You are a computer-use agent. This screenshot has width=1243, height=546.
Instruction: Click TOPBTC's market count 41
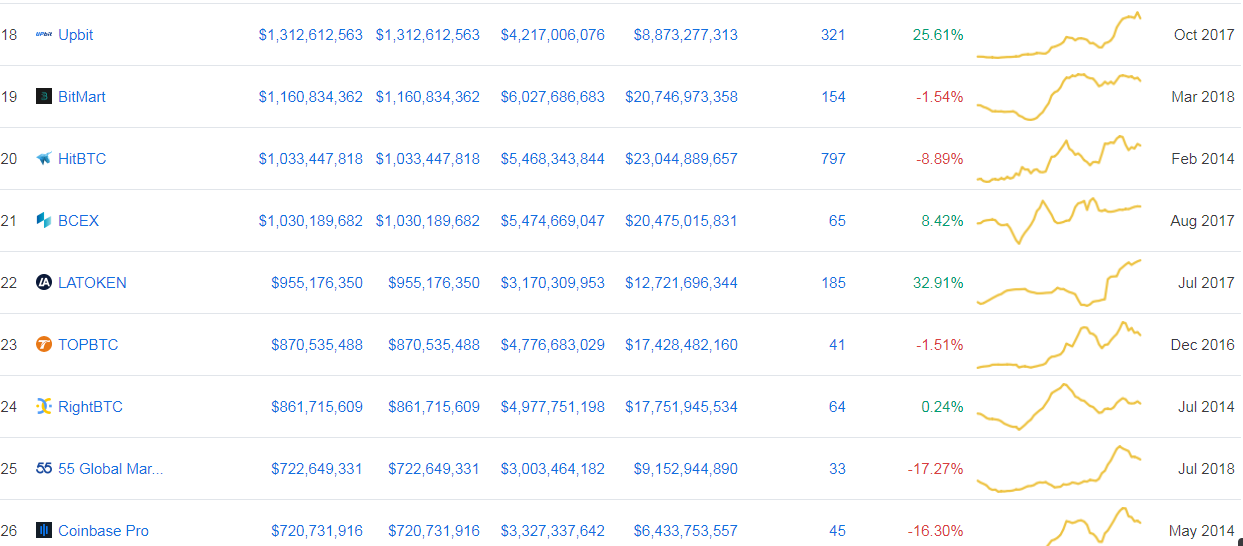click(837, 345)
